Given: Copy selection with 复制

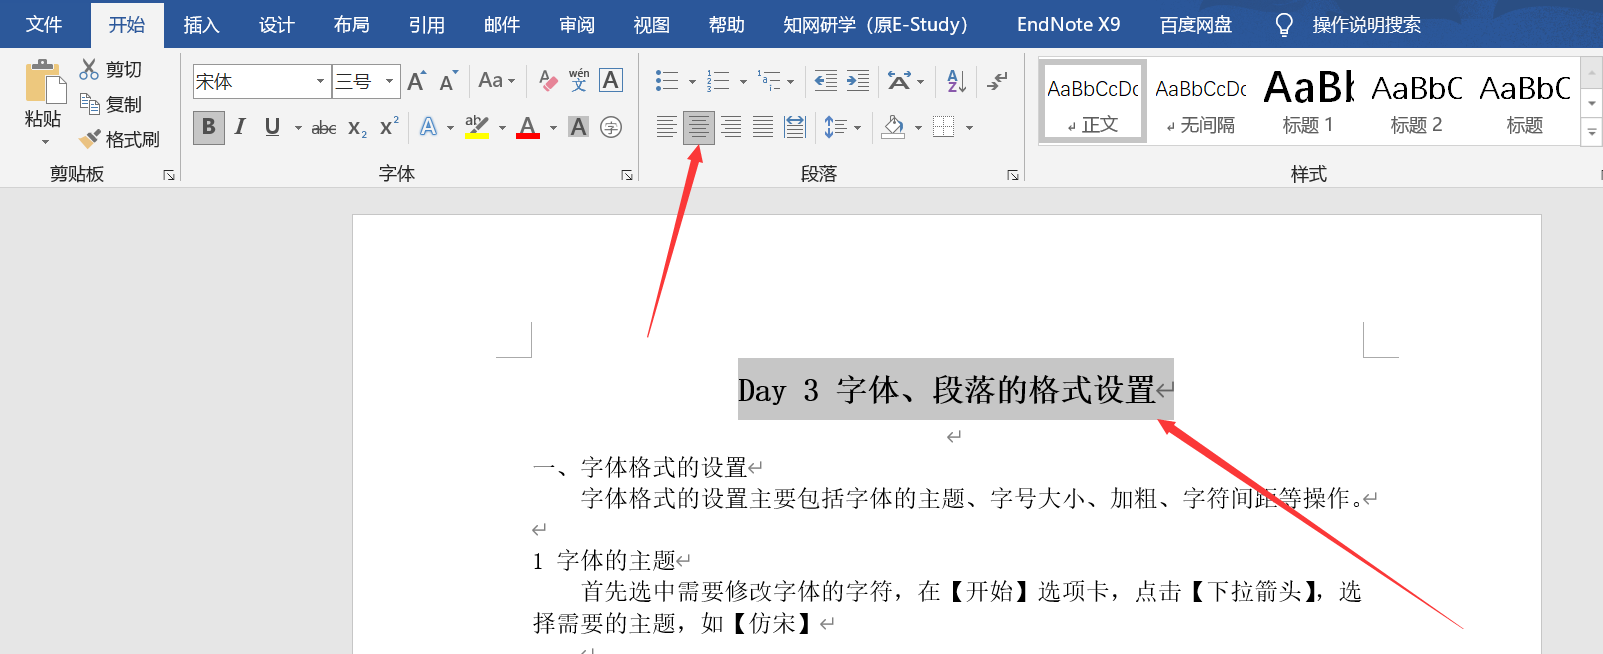Looking at the screenshot, I should pyautogui.click(x=111, y=104).
